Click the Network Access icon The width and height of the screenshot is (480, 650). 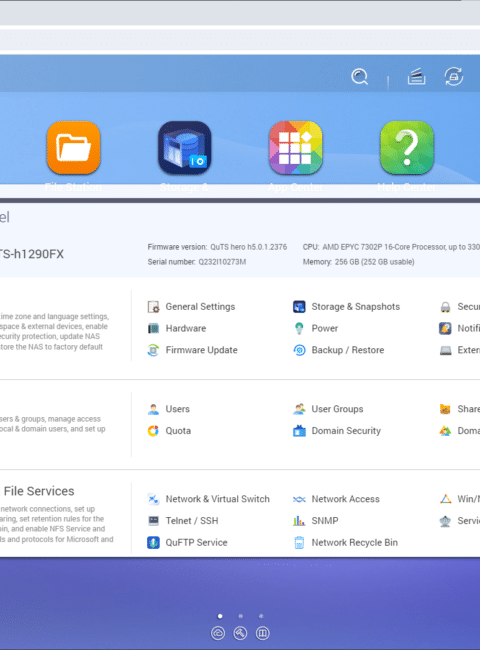point(299,499)
